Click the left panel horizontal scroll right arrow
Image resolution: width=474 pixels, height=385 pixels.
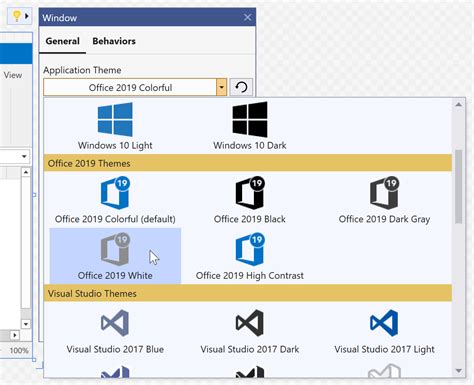point(15,335)
